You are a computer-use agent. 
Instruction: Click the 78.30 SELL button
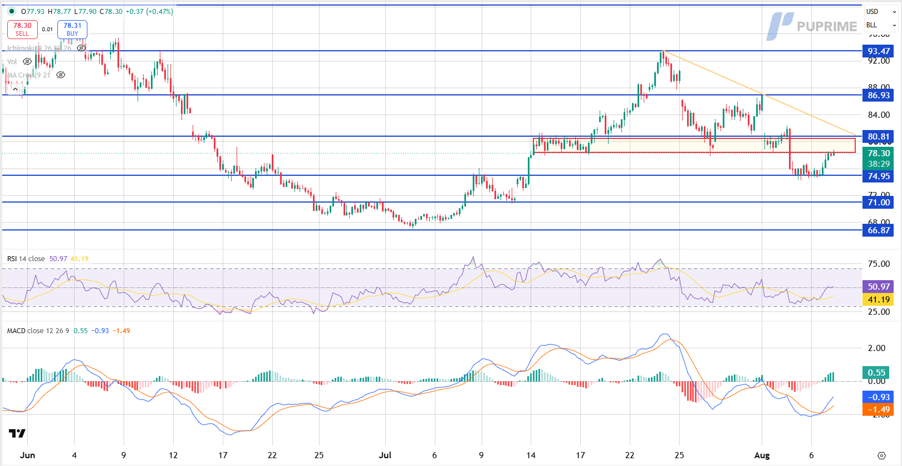[22, 30]
